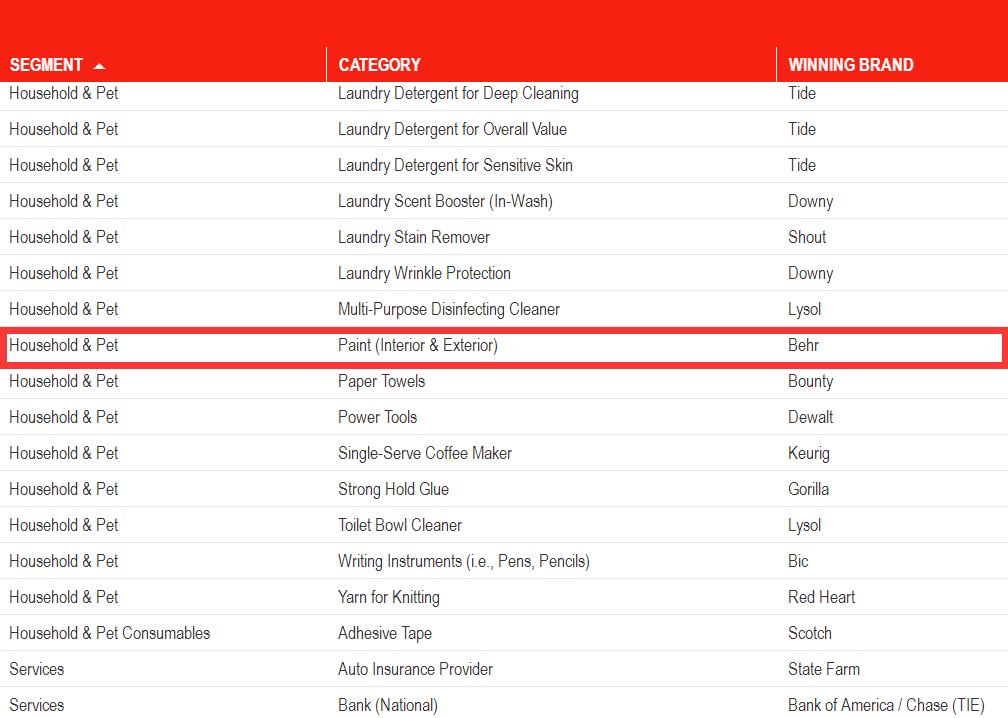The height and width of the screenshot is (718, 1008).
Task: Click 'Household & Pet' in the Toilet Bowl Cleaner row
Action: click(x=64, y=525)
